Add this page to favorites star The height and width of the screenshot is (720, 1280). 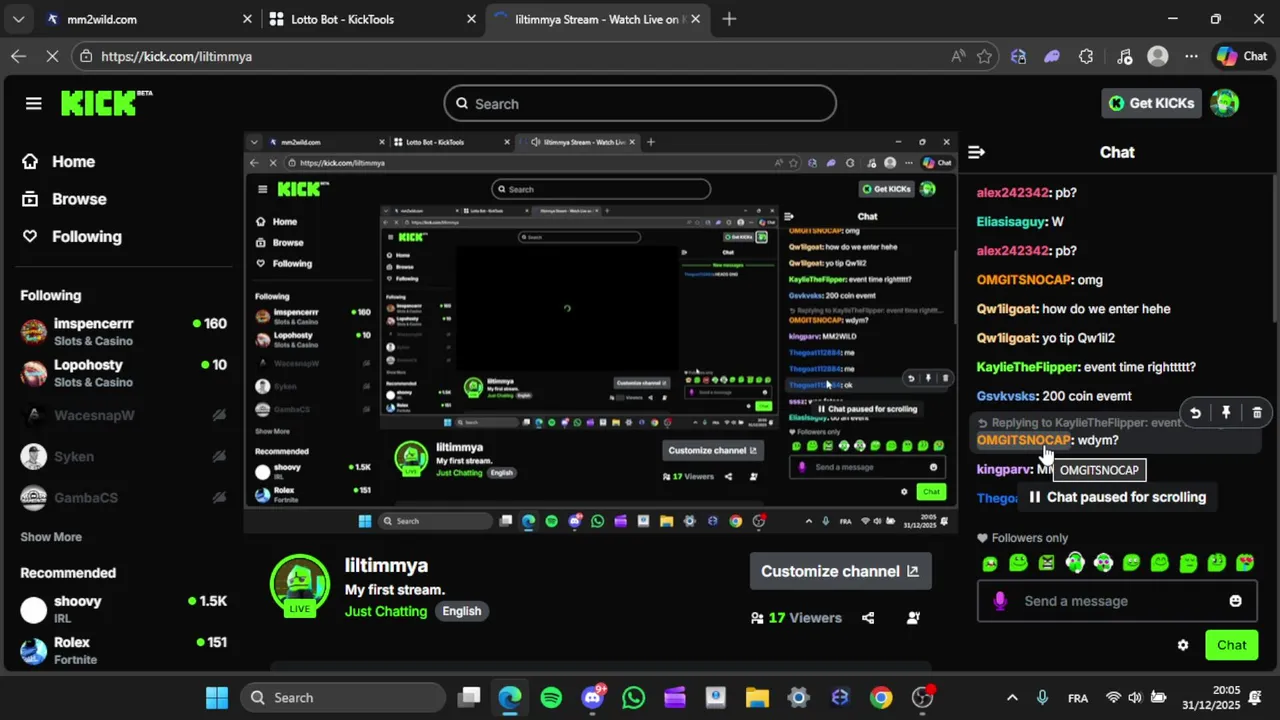pos(984,56)
